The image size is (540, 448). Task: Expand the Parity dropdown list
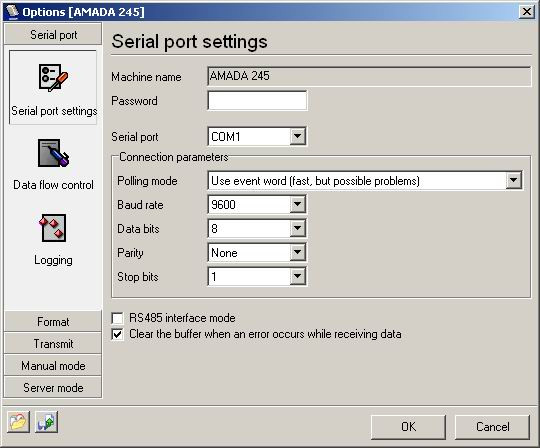(x=298, y=252)
